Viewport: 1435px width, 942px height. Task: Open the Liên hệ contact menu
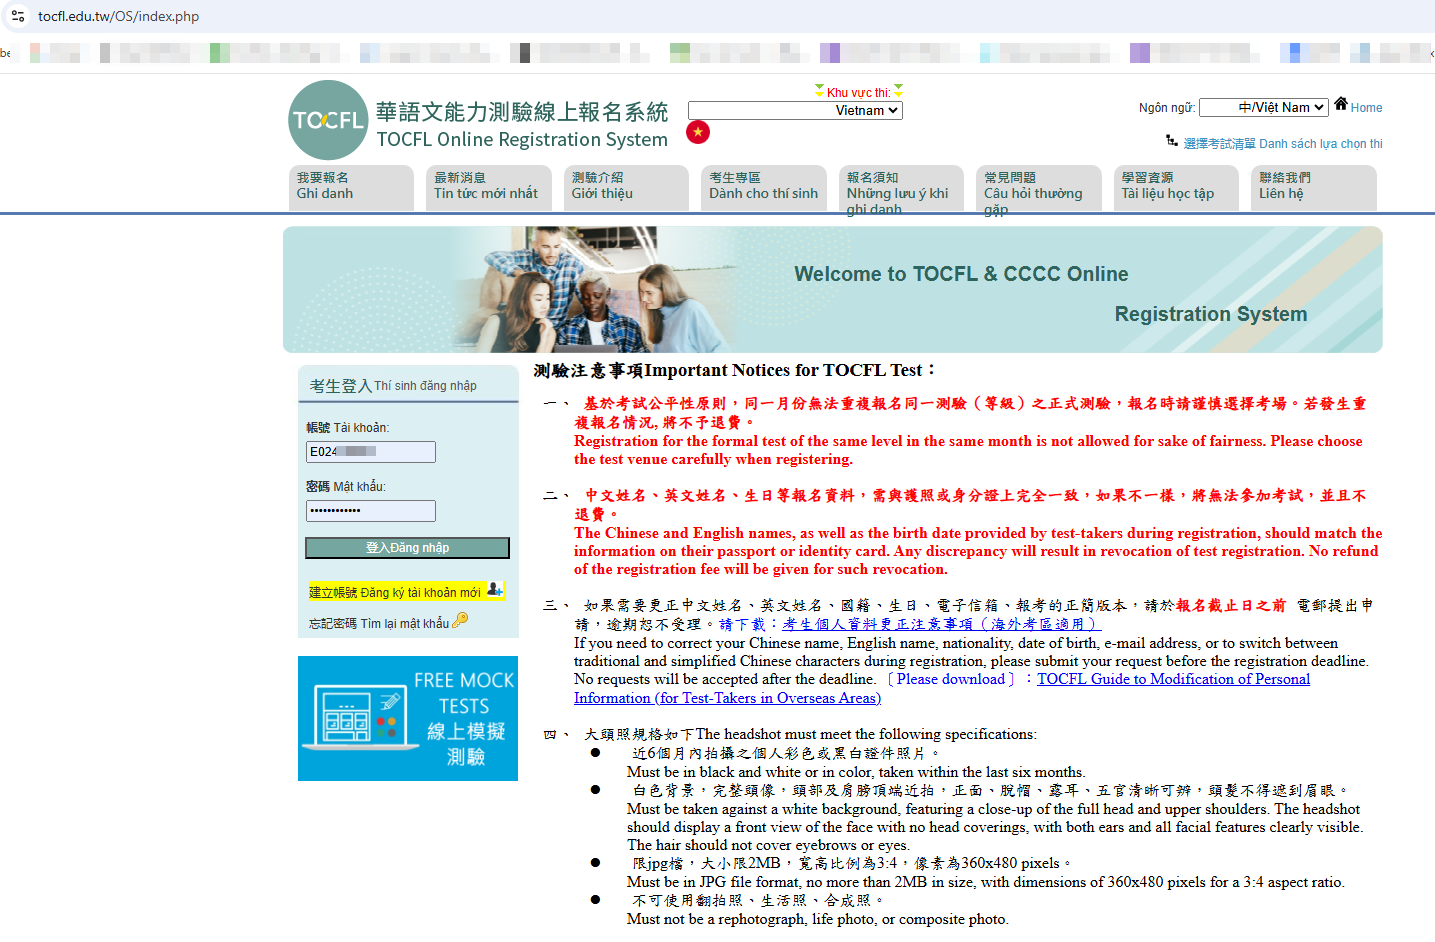(1314, 188)
